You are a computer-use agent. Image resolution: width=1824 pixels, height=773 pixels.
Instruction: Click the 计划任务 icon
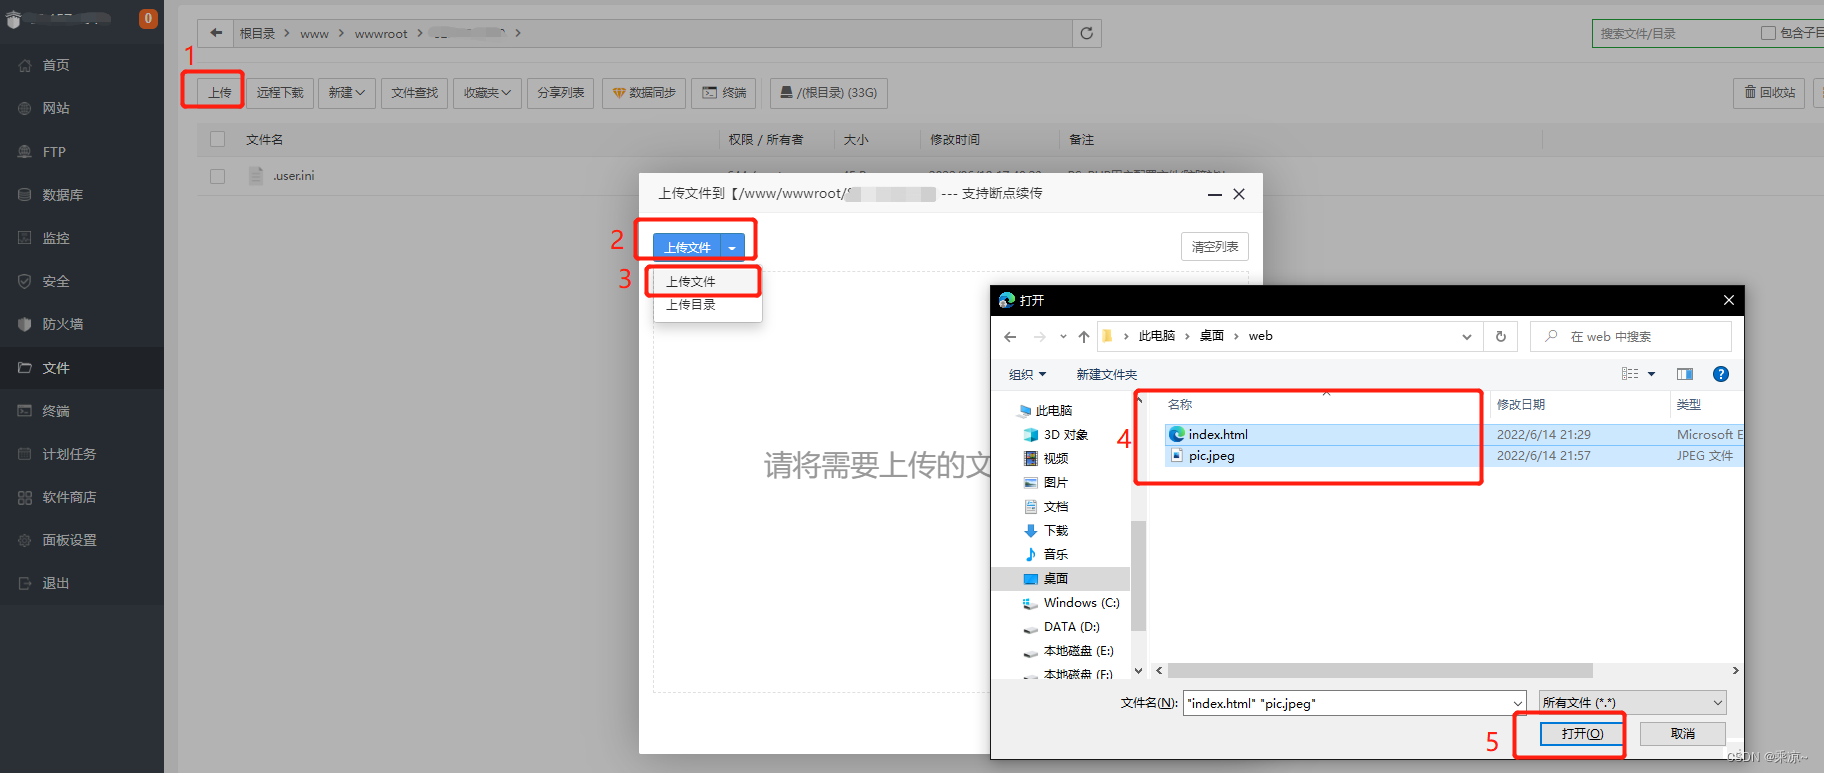coord(25,454)
